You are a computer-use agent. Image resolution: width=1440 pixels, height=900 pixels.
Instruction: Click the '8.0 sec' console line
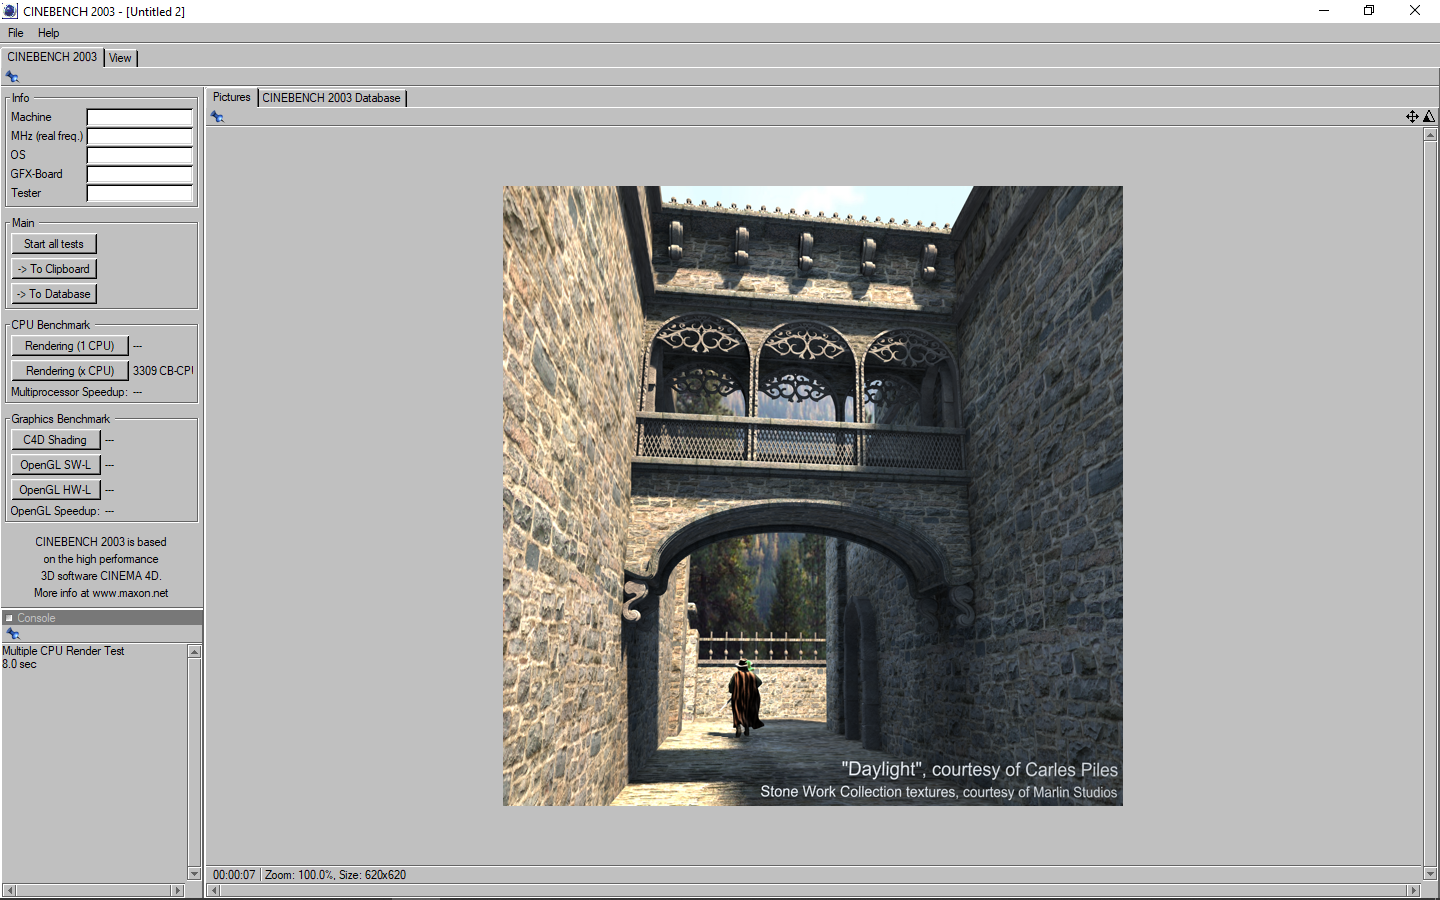pyautogui.click(x=19, y=664)
